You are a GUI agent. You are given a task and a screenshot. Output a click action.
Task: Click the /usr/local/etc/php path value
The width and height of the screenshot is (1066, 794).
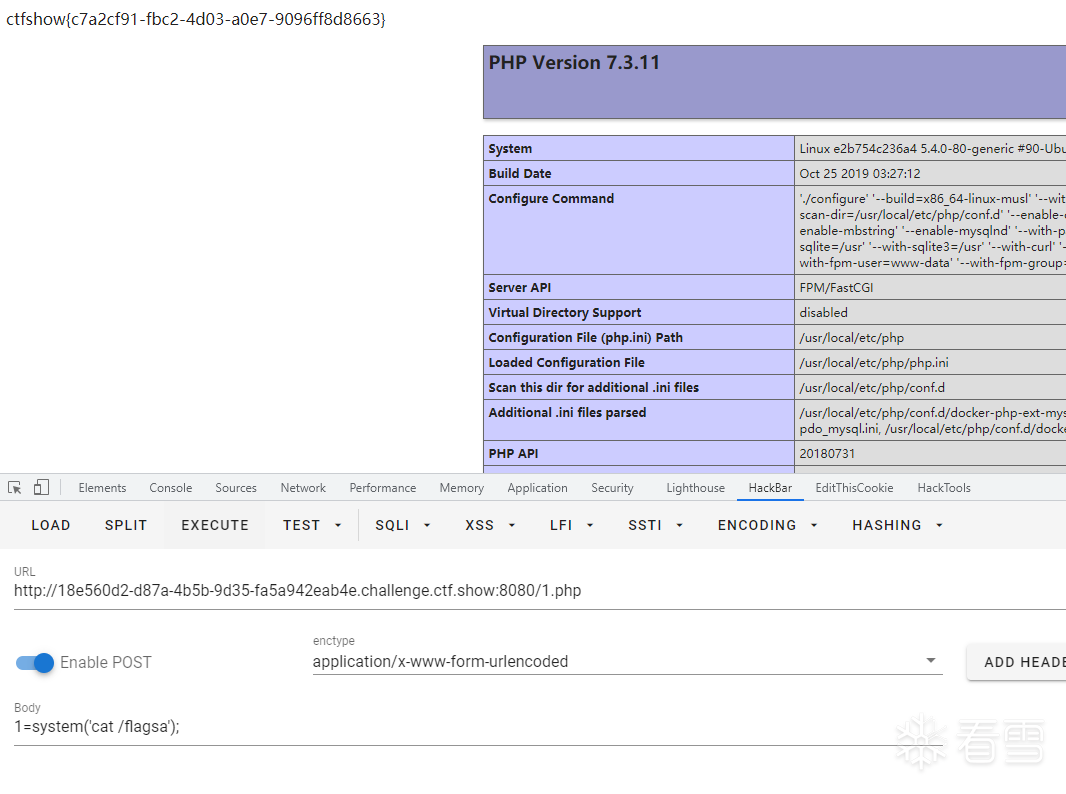pos(852,338)
